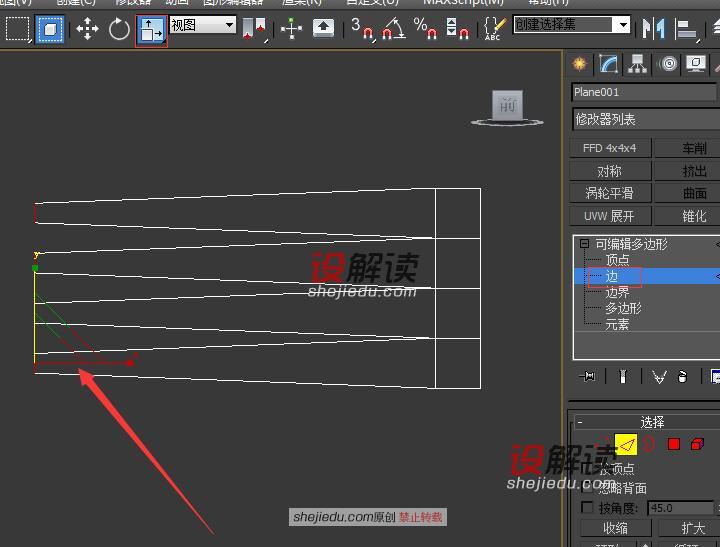Click the 挤出 modifier button
This screenshot has width=720, height=547.
688,171
